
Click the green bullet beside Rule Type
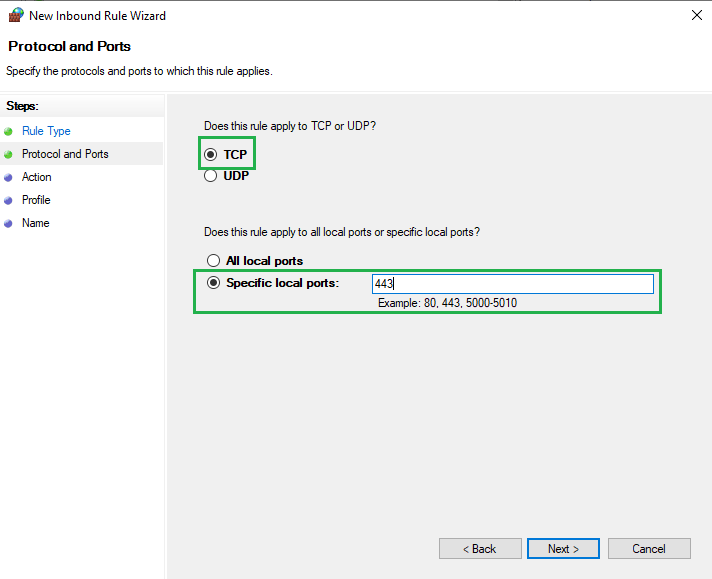tap(8, 132)
